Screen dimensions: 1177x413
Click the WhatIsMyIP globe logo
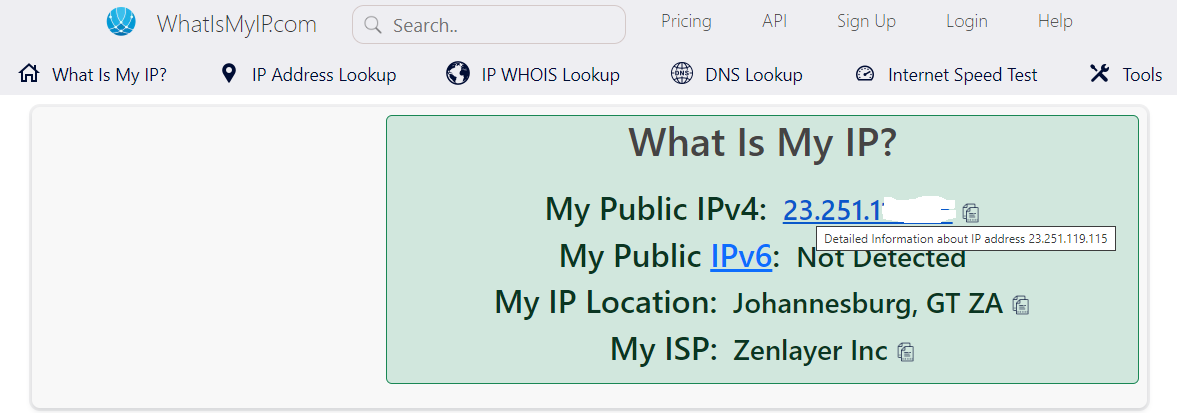click(x=121, y=23)
